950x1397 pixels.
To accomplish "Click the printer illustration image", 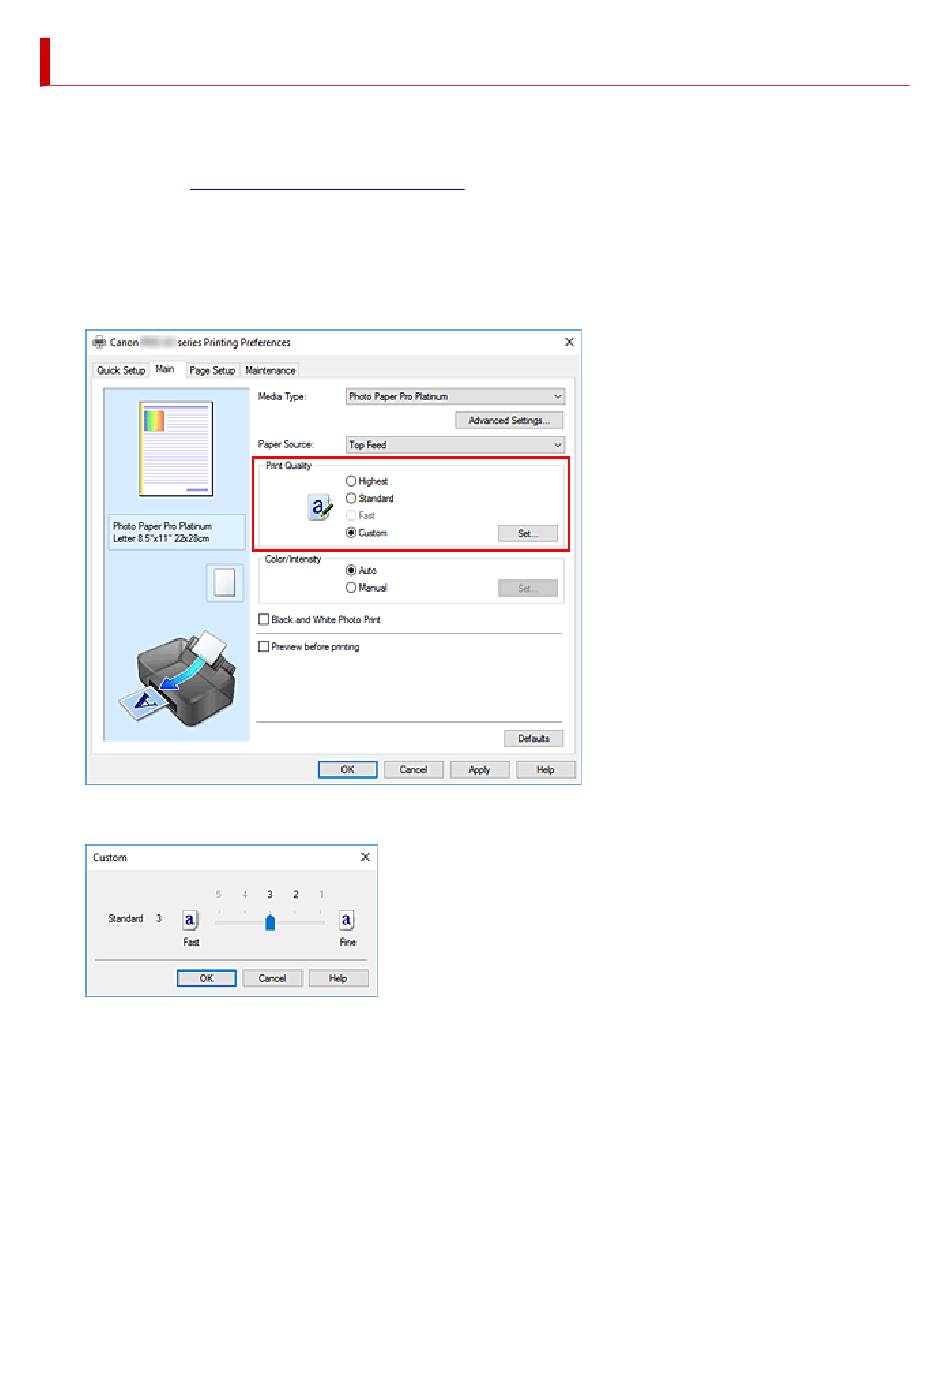I will [176, 680].
